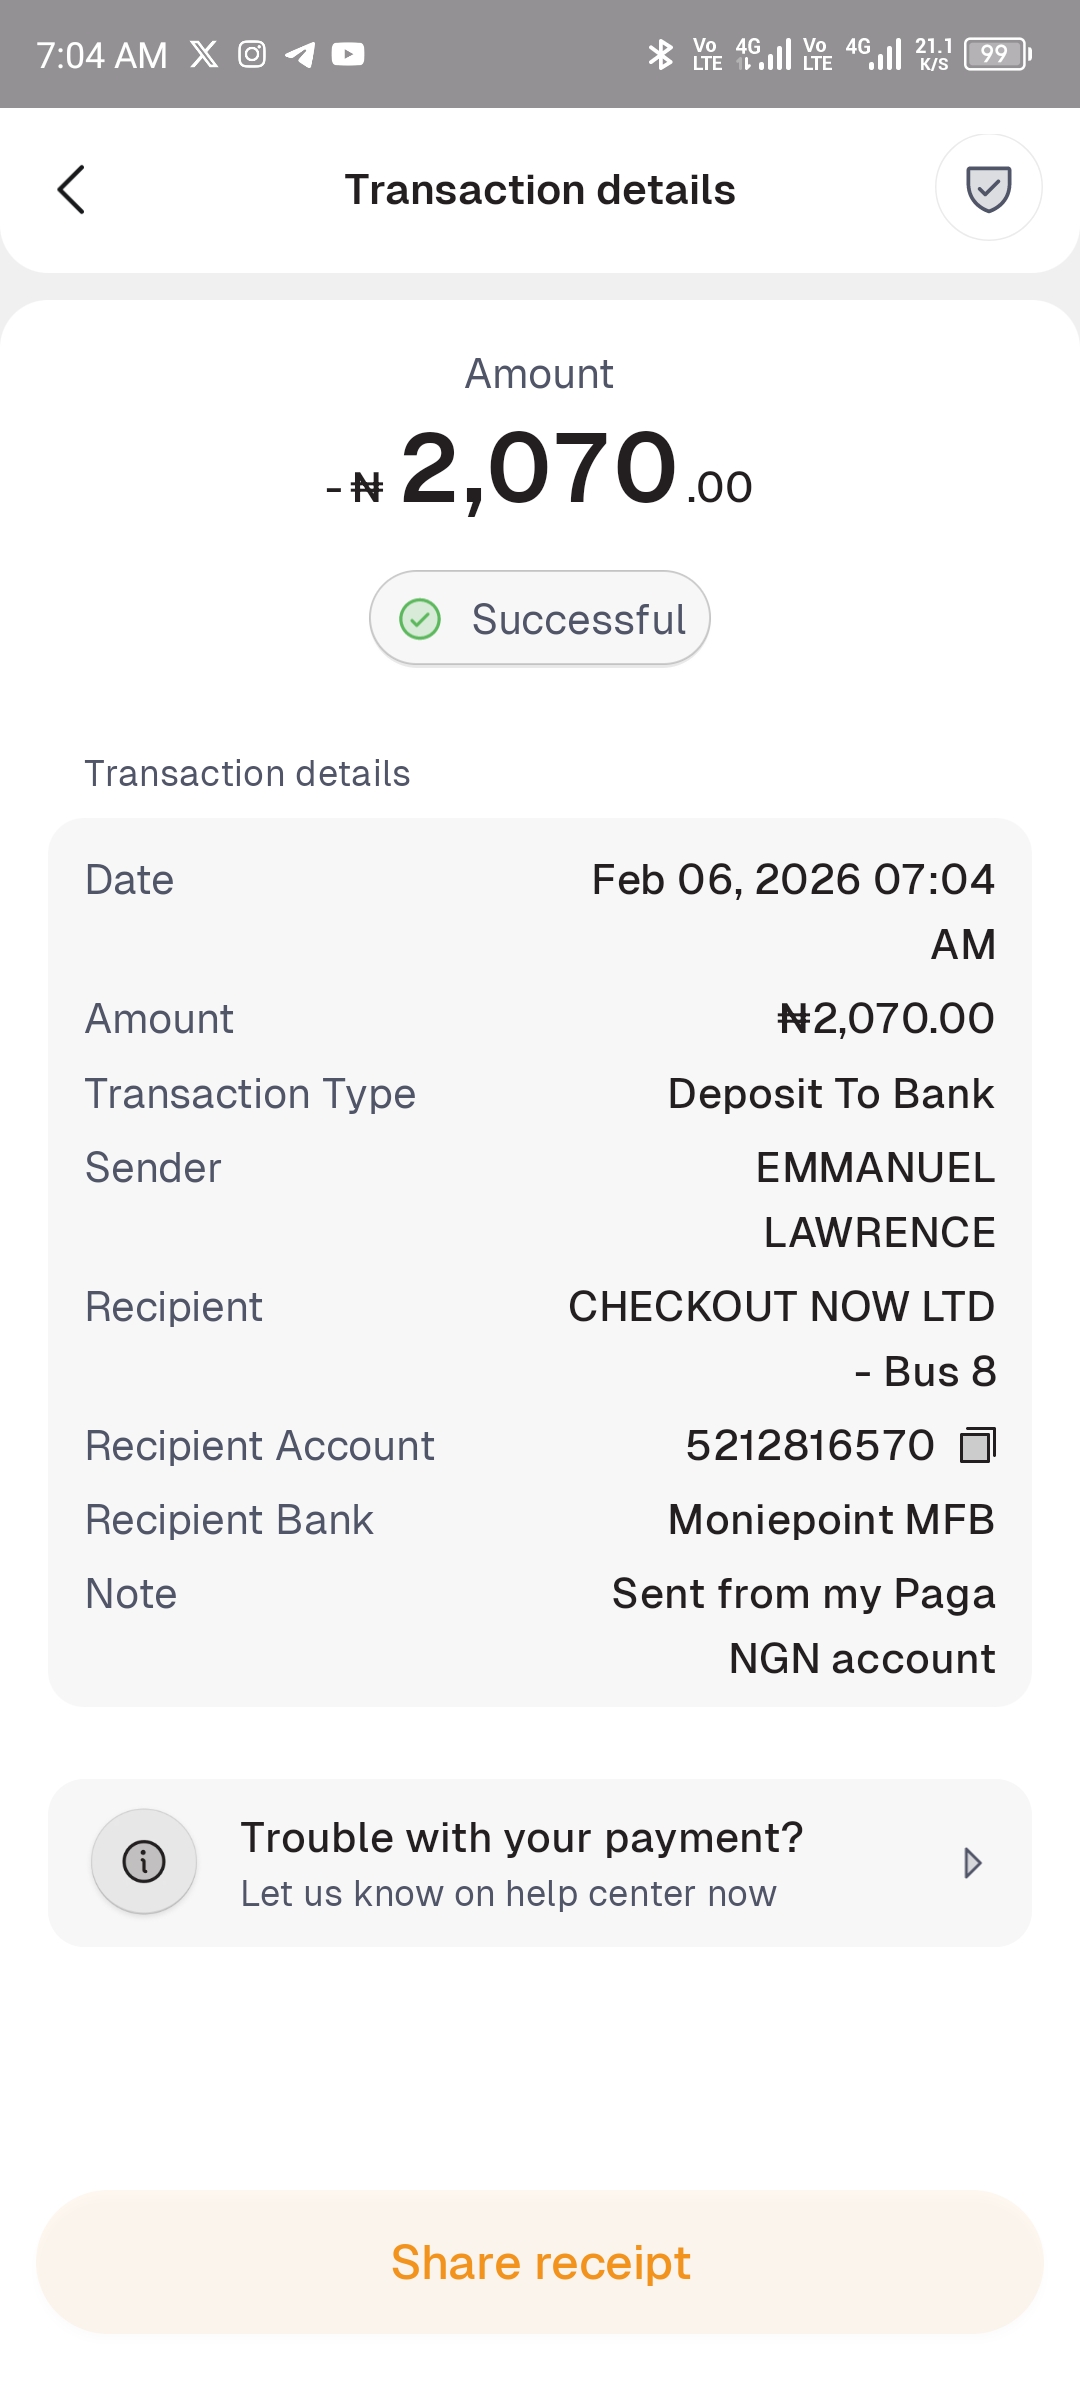Tap the Successful status badge
This screenshot has width=1080, height=2400.
tap(540, 619)
